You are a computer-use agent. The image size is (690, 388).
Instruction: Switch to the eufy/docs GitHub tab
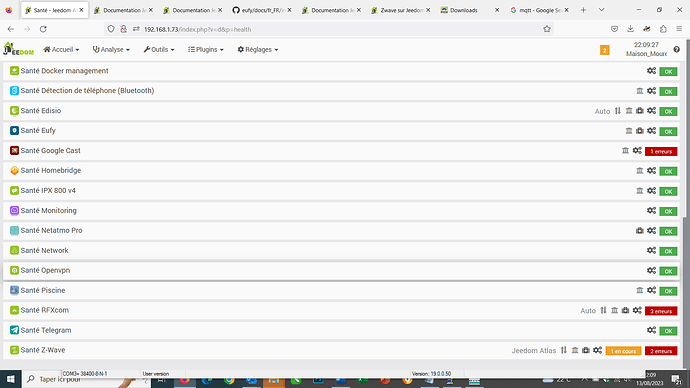pyautogui.click(x=261, y=10)
